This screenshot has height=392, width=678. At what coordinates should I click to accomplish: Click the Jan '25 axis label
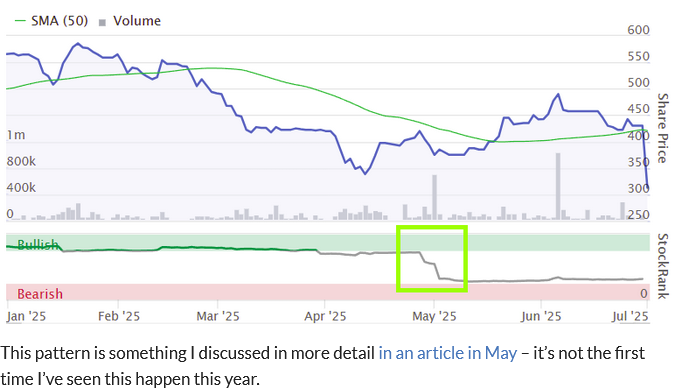[26, 316]
